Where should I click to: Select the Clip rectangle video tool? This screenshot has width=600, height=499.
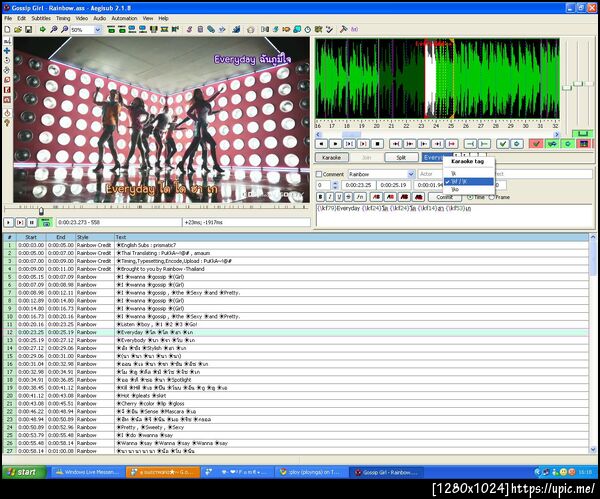coord(7,90)
